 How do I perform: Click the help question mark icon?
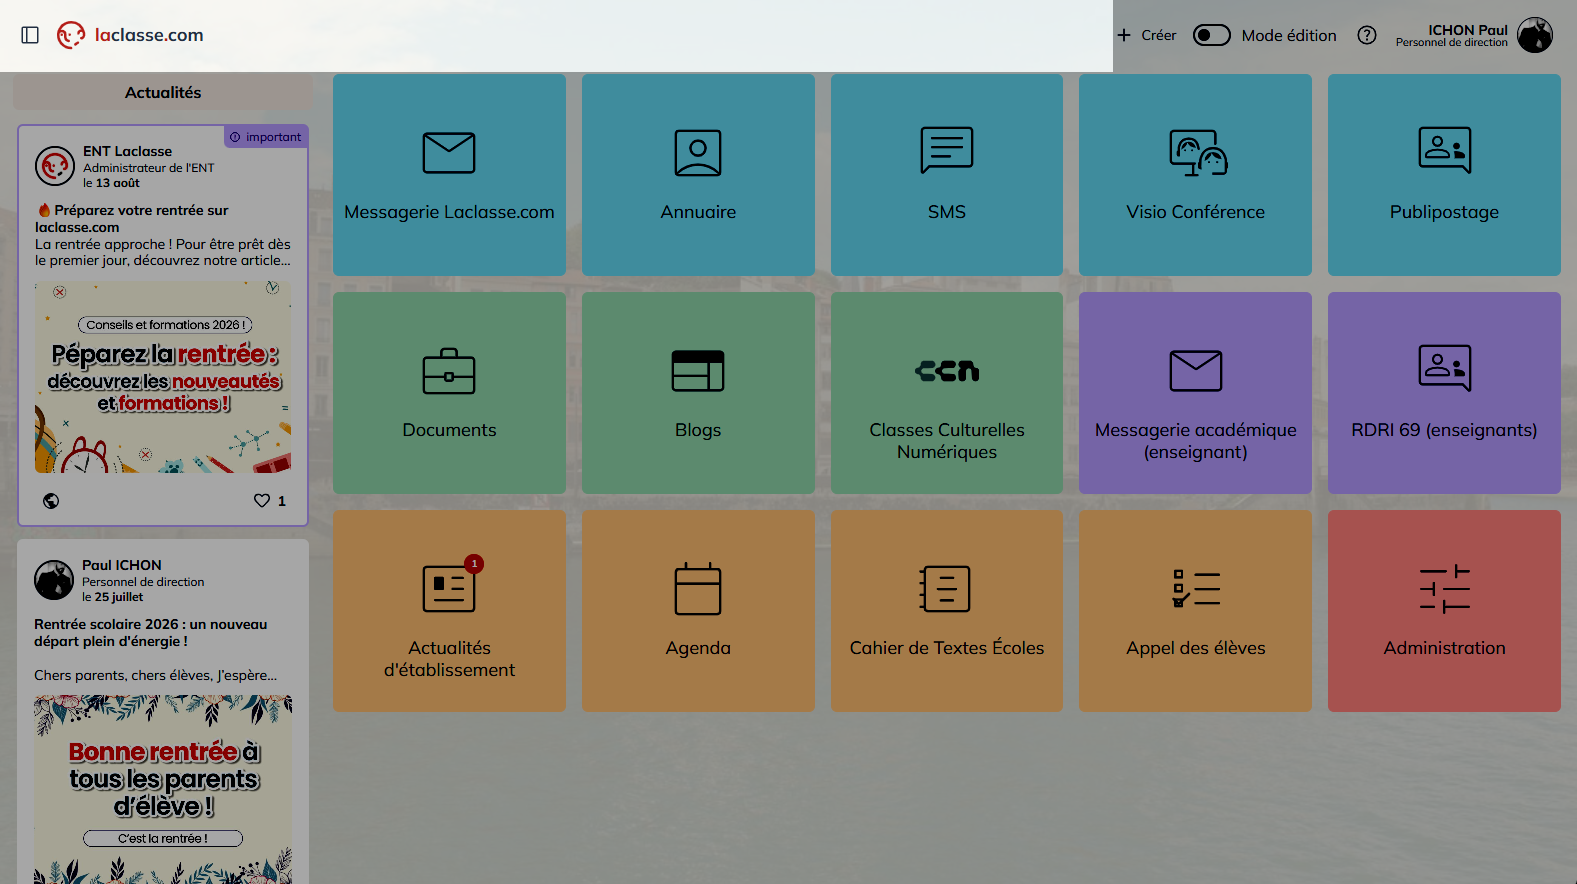(1367, 35)
